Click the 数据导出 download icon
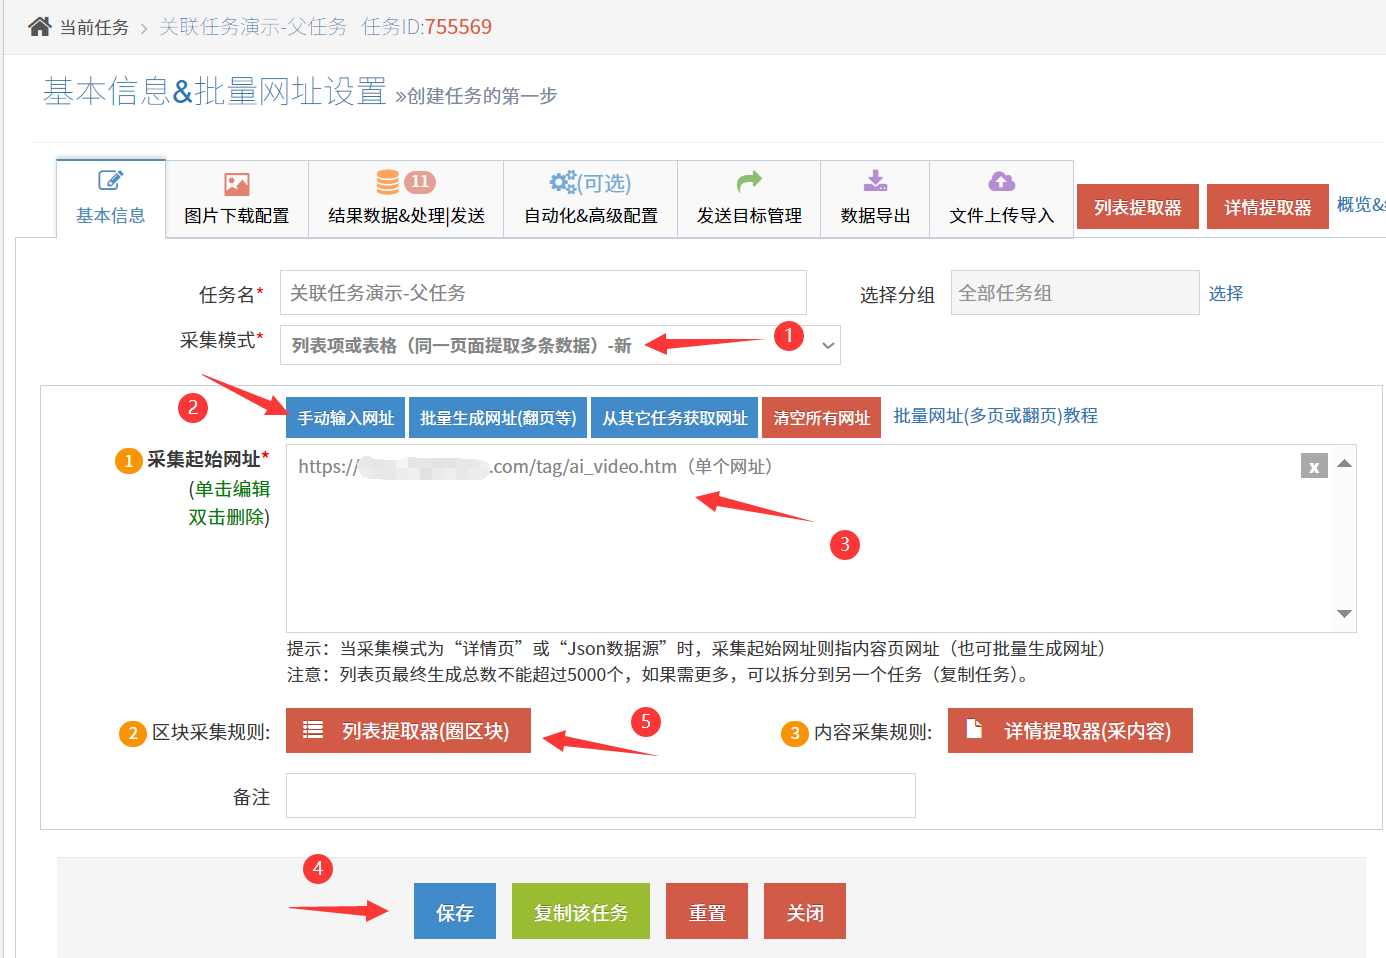1386x958 pixels. pyautogui.click(x=875, y=181)
